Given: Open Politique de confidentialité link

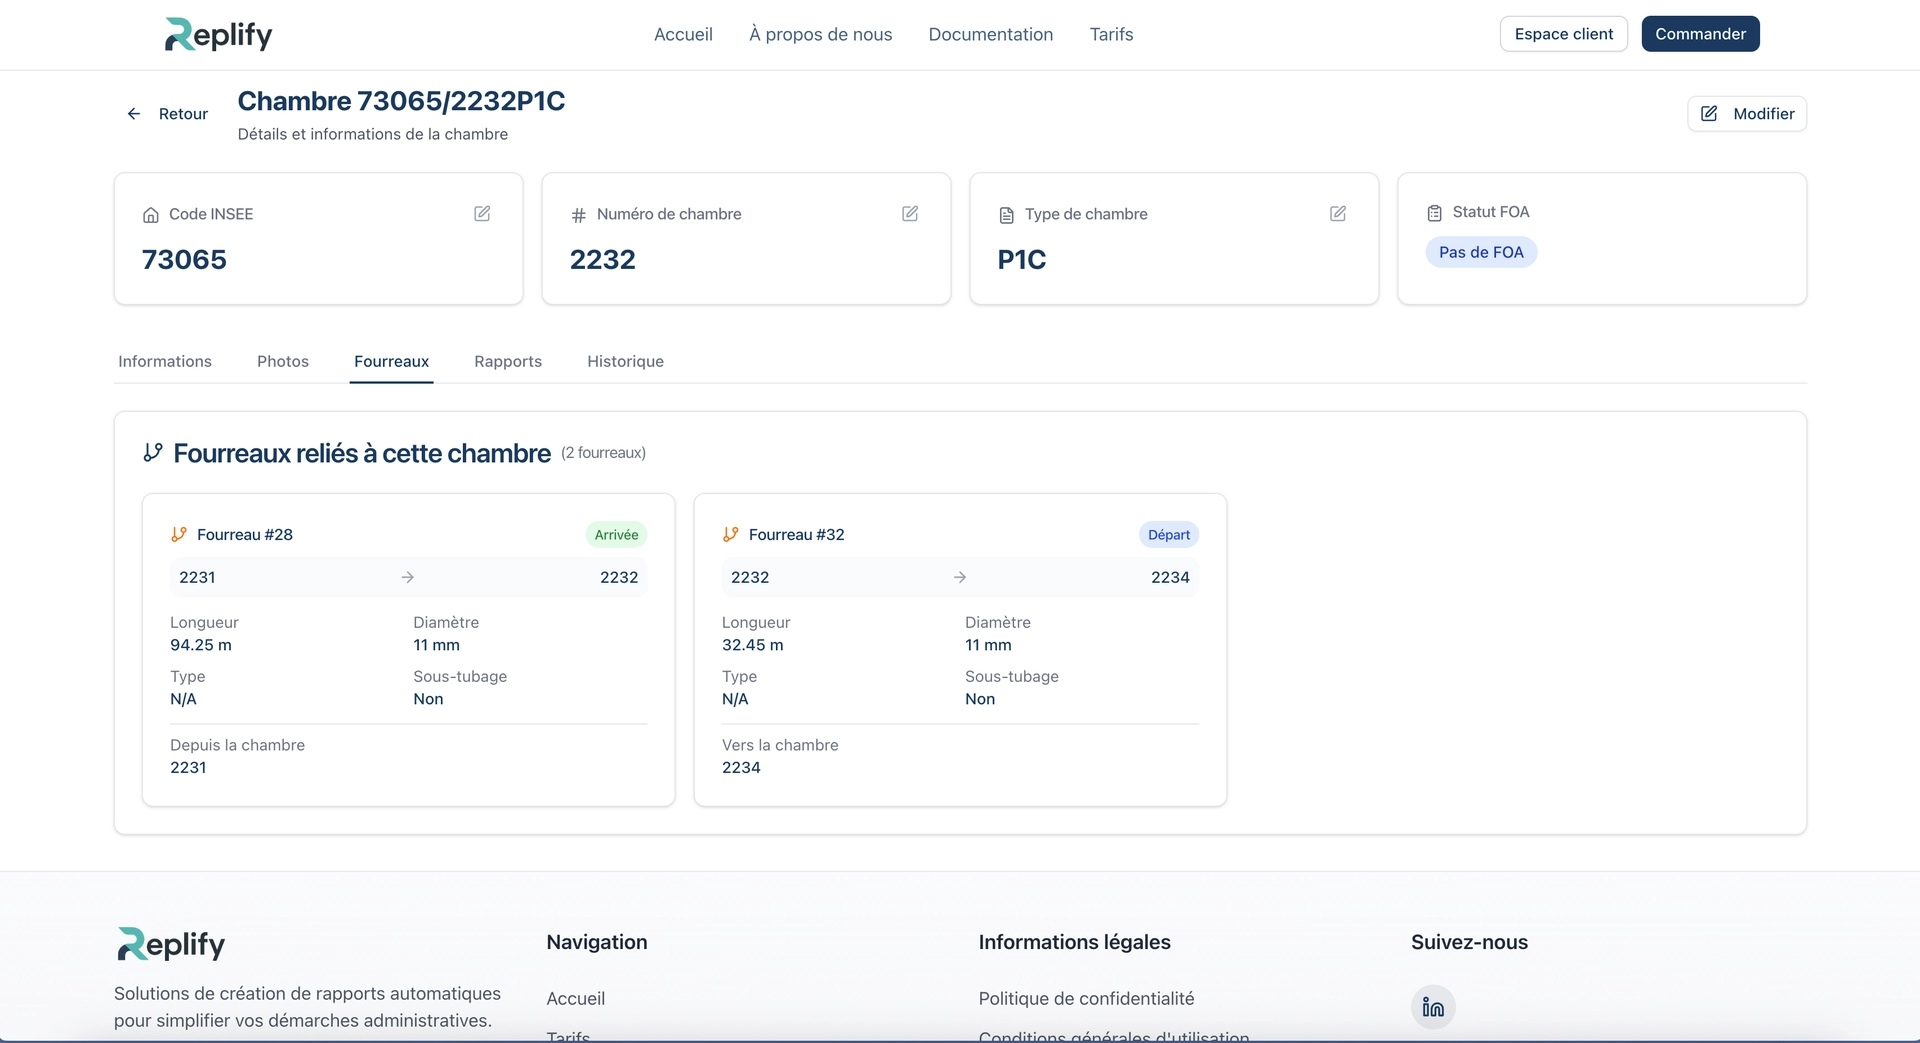Looking at the screenshot, I should click(x=1086, y=998).
